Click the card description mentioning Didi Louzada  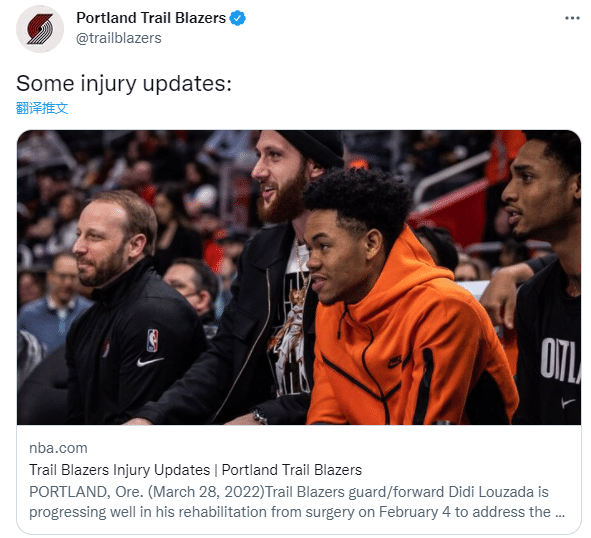(297, 502)
